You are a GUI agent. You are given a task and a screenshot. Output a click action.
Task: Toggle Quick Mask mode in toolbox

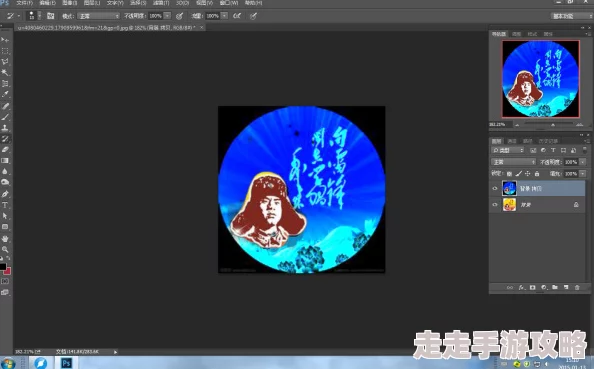coord(5,281)
